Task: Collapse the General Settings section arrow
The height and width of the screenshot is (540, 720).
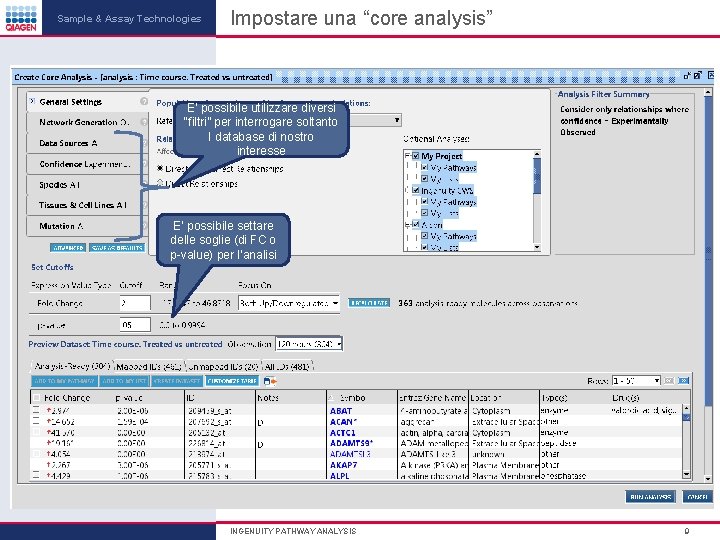Action: point(32,101)
